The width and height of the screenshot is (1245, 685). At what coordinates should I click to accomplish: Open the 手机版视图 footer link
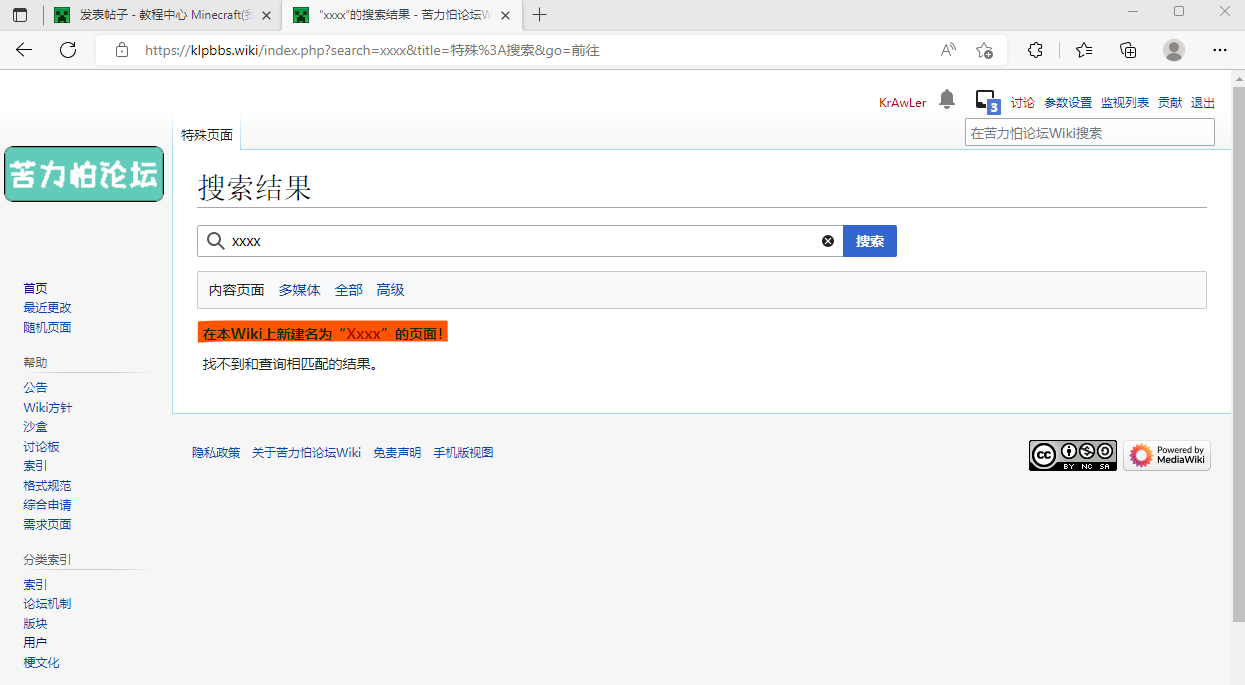tap(463, 452)
